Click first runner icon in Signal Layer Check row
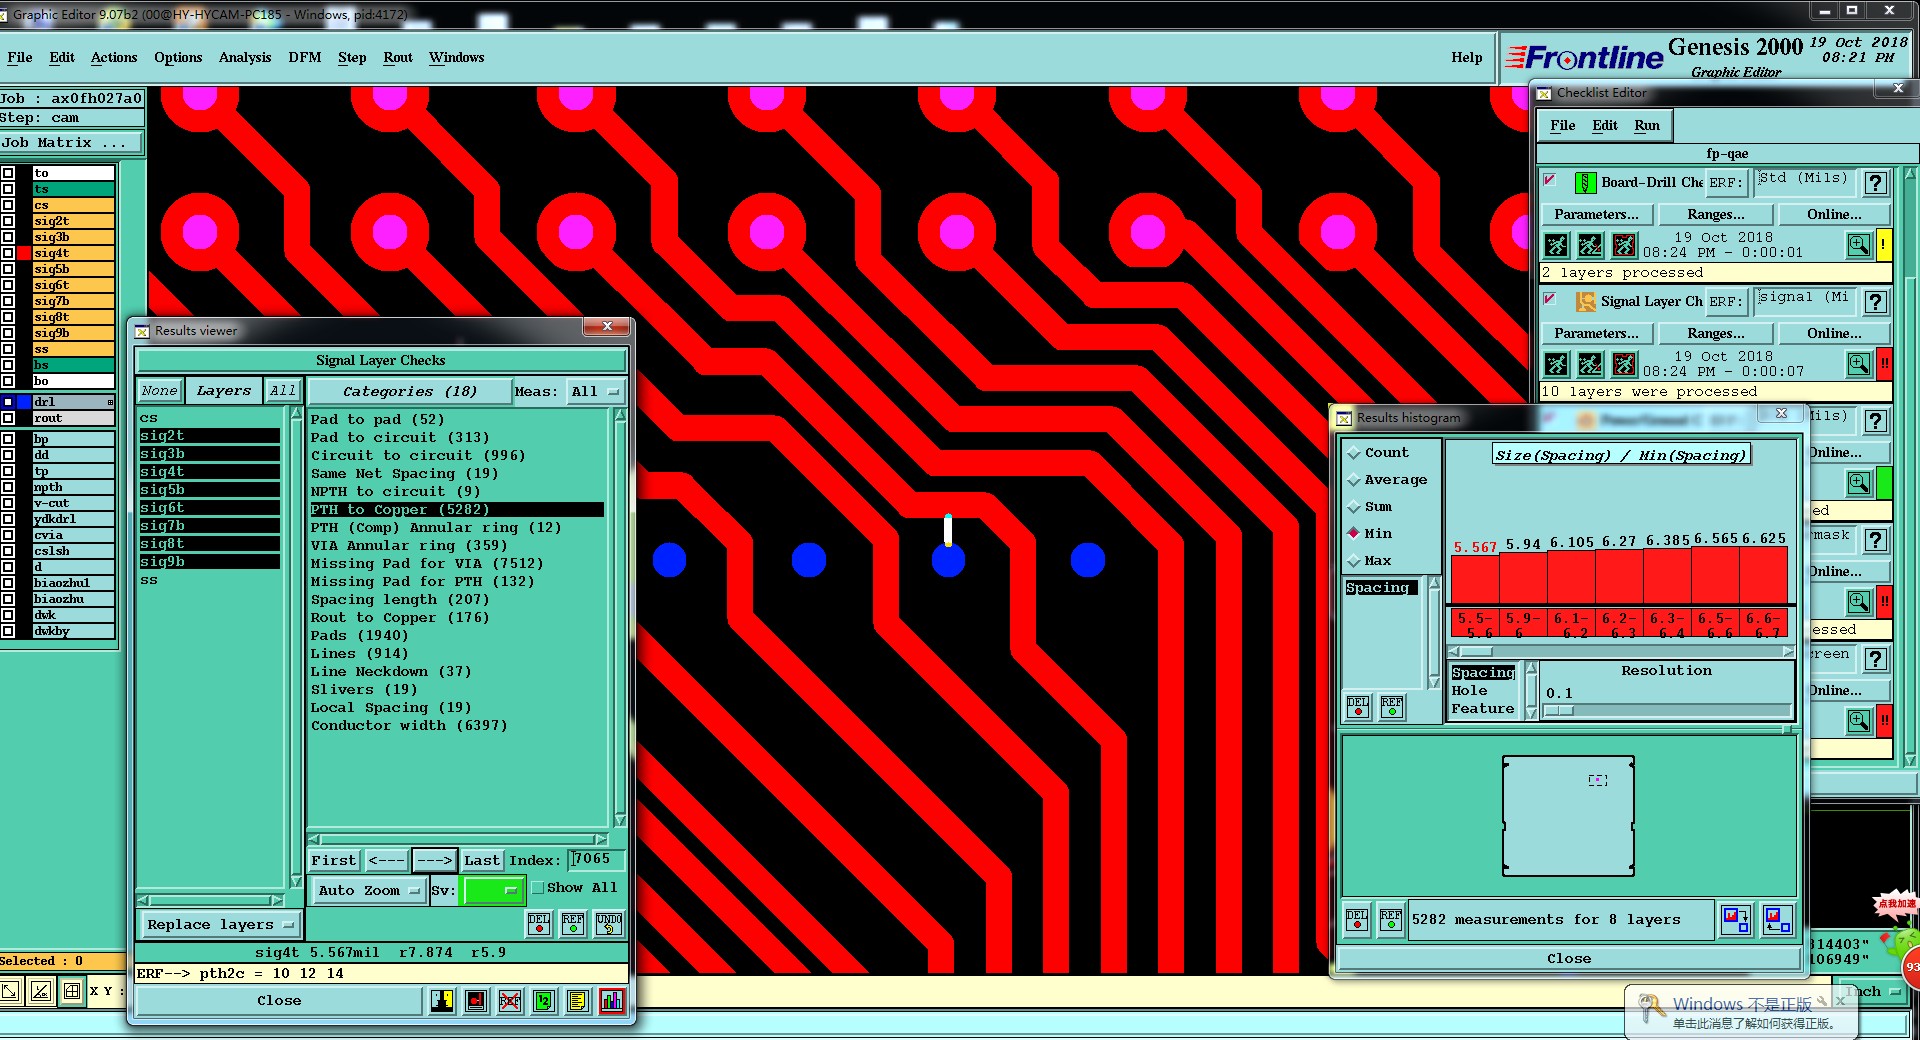Viewport: 1920px width, 1040px height. [1557, 364]
